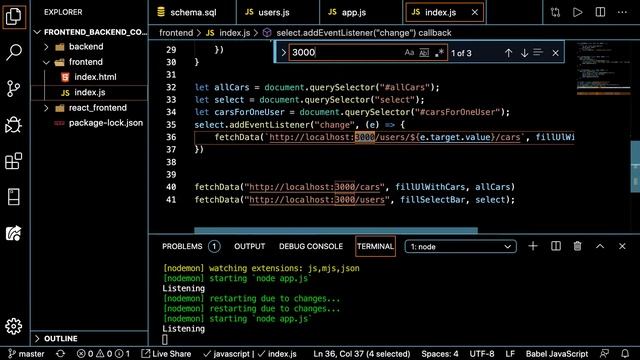Kill the terminal with trash icon
This screenshot has height=360, width=640.
pyautogui.click(x=577, y=246)
